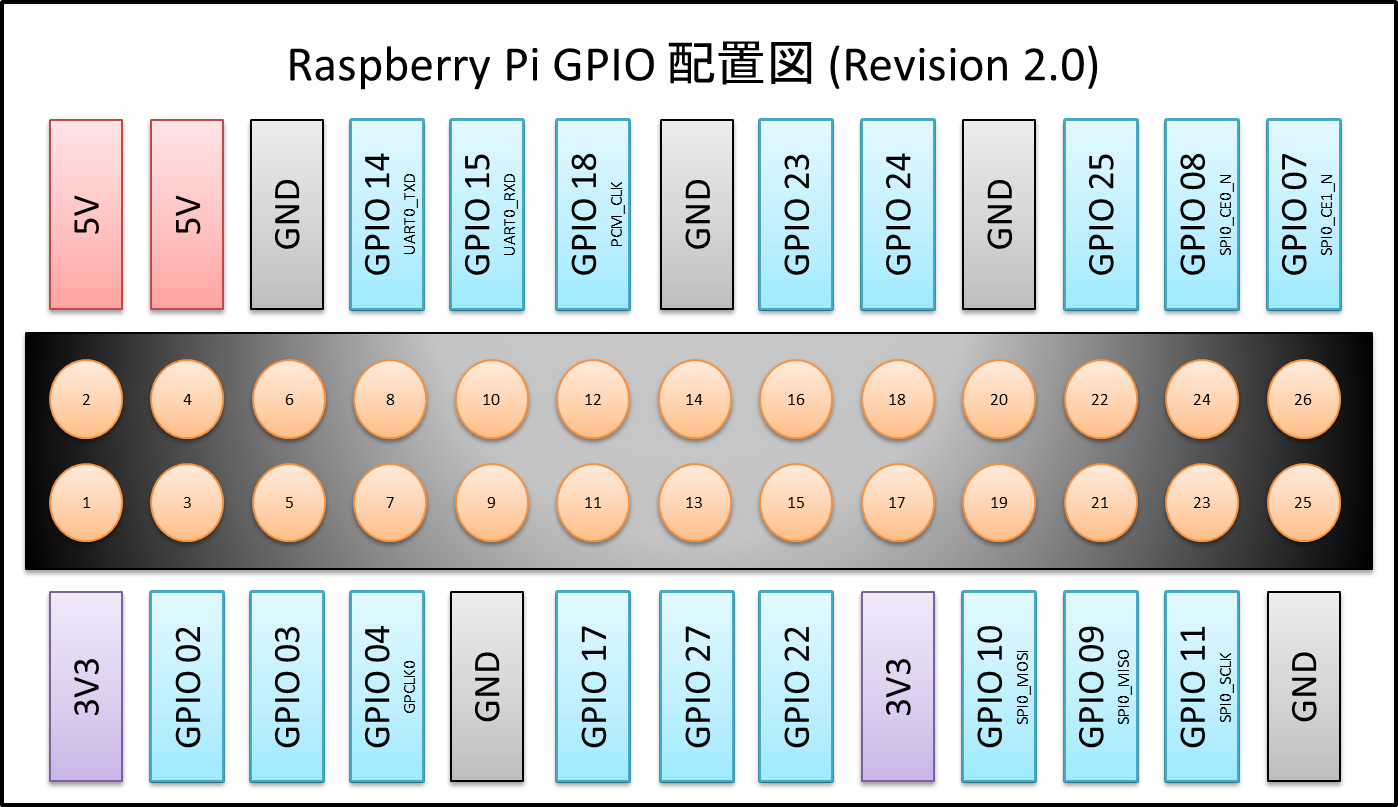
Task: Click the GPIO 02 label box
Action: [187, 686]
